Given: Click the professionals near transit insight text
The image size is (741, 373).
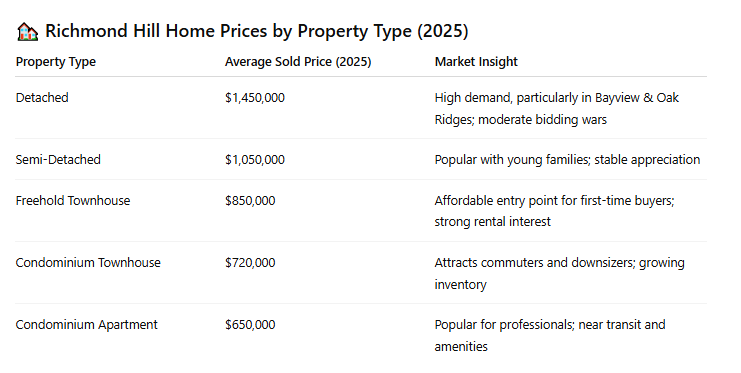Looking at the screenshot, I should click(550, 335).
